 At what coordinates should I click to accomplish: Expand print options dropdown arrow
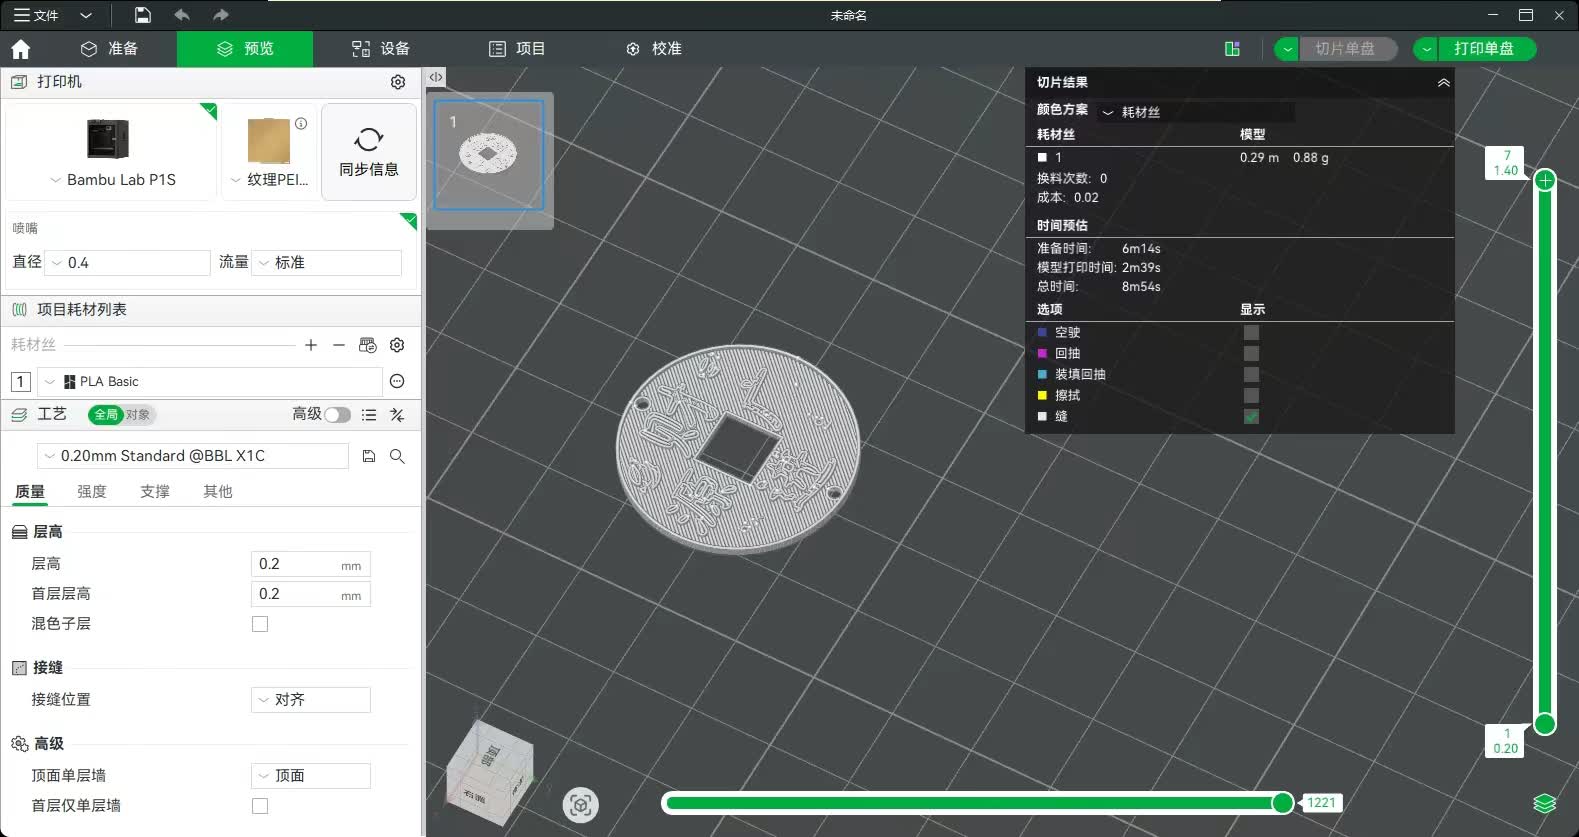pyautogui.click(x=1426, y=49)
